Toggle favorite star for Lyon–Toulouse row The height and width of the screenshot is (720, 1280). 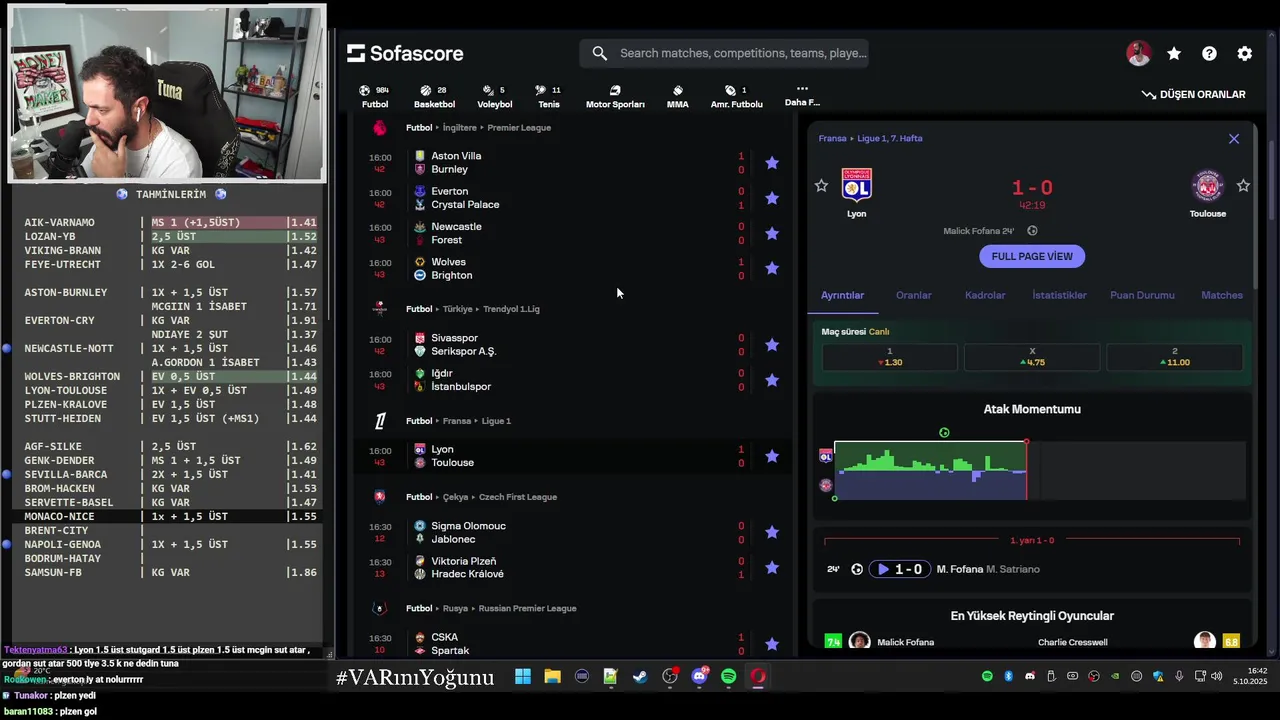(x=772, y=456)
